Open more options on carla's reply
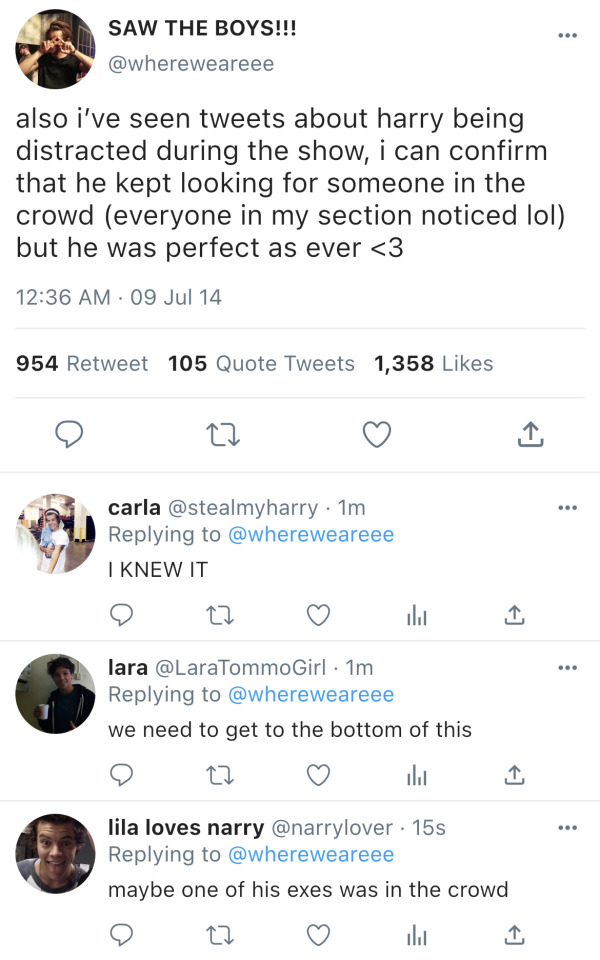This screenshot has width=600, height=960. pyautogui.click(x=568, y=508)
